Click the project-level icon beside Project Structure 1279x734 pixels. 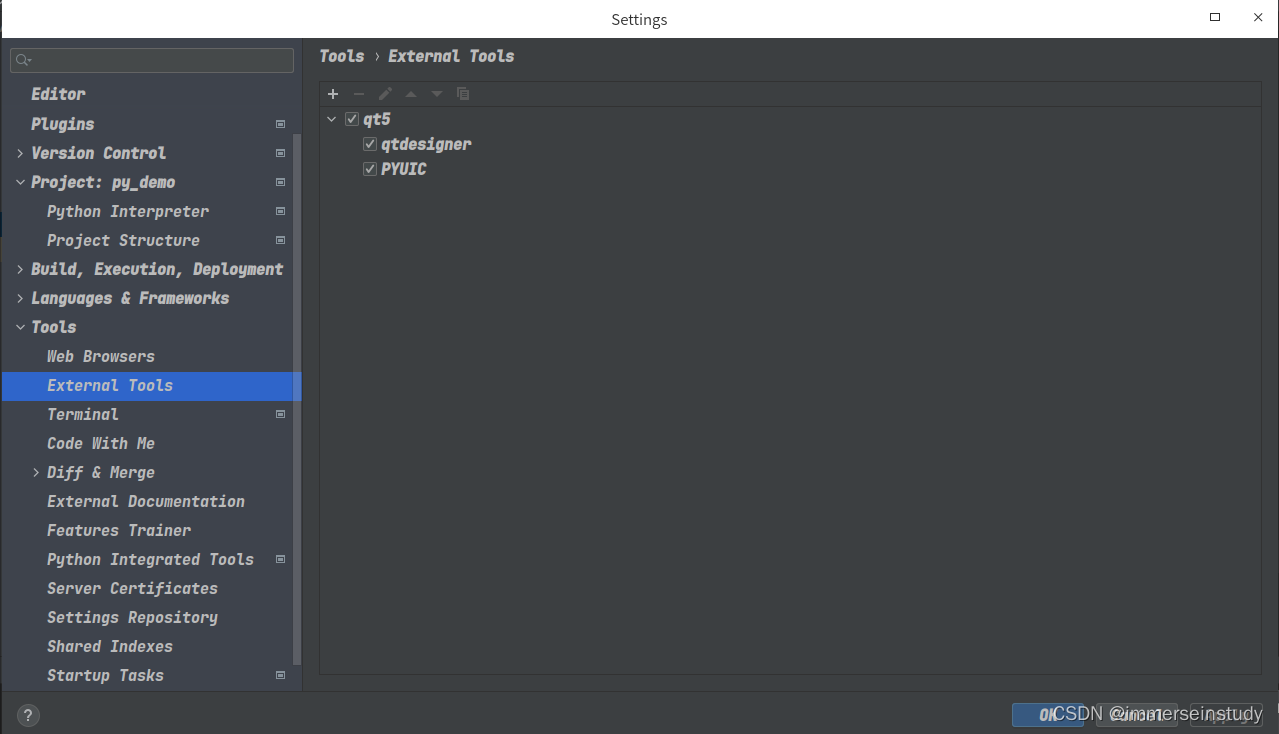pos(280,240)
